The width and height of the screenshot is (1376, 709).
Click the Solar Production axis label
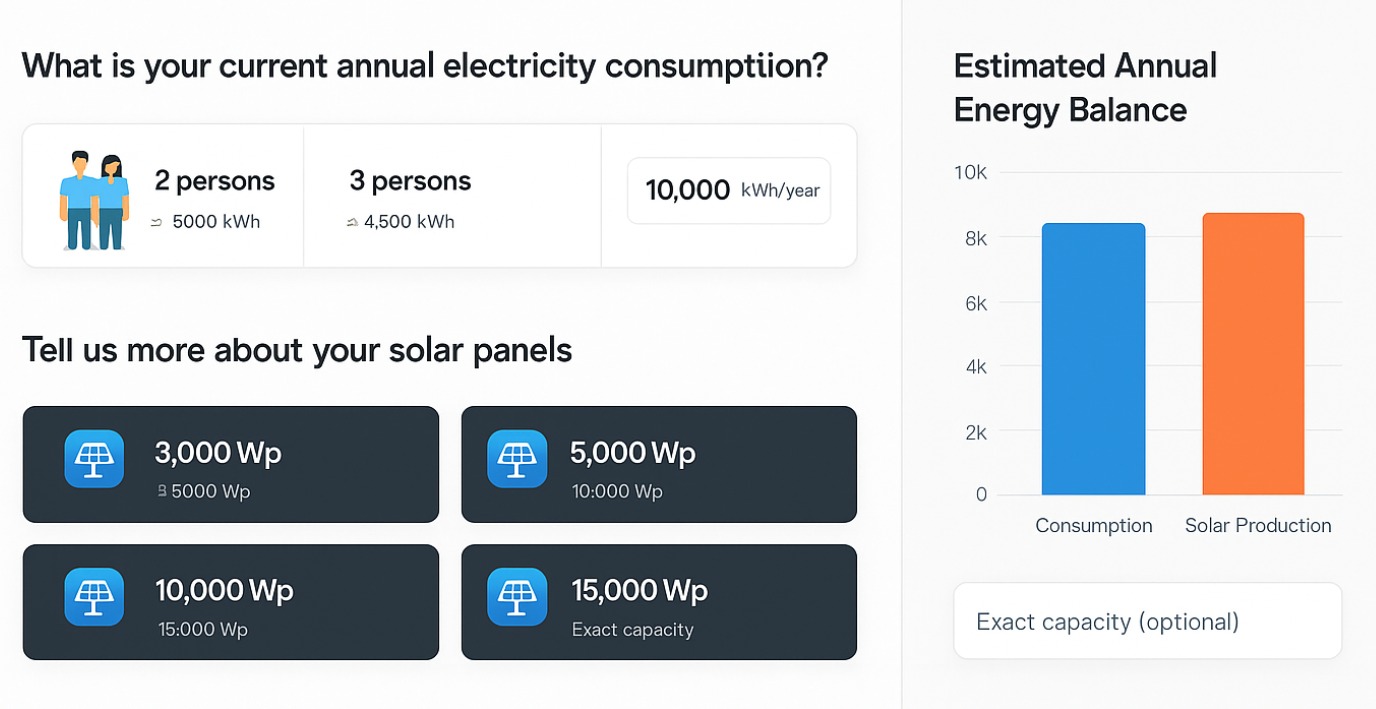coord(1258,526)
